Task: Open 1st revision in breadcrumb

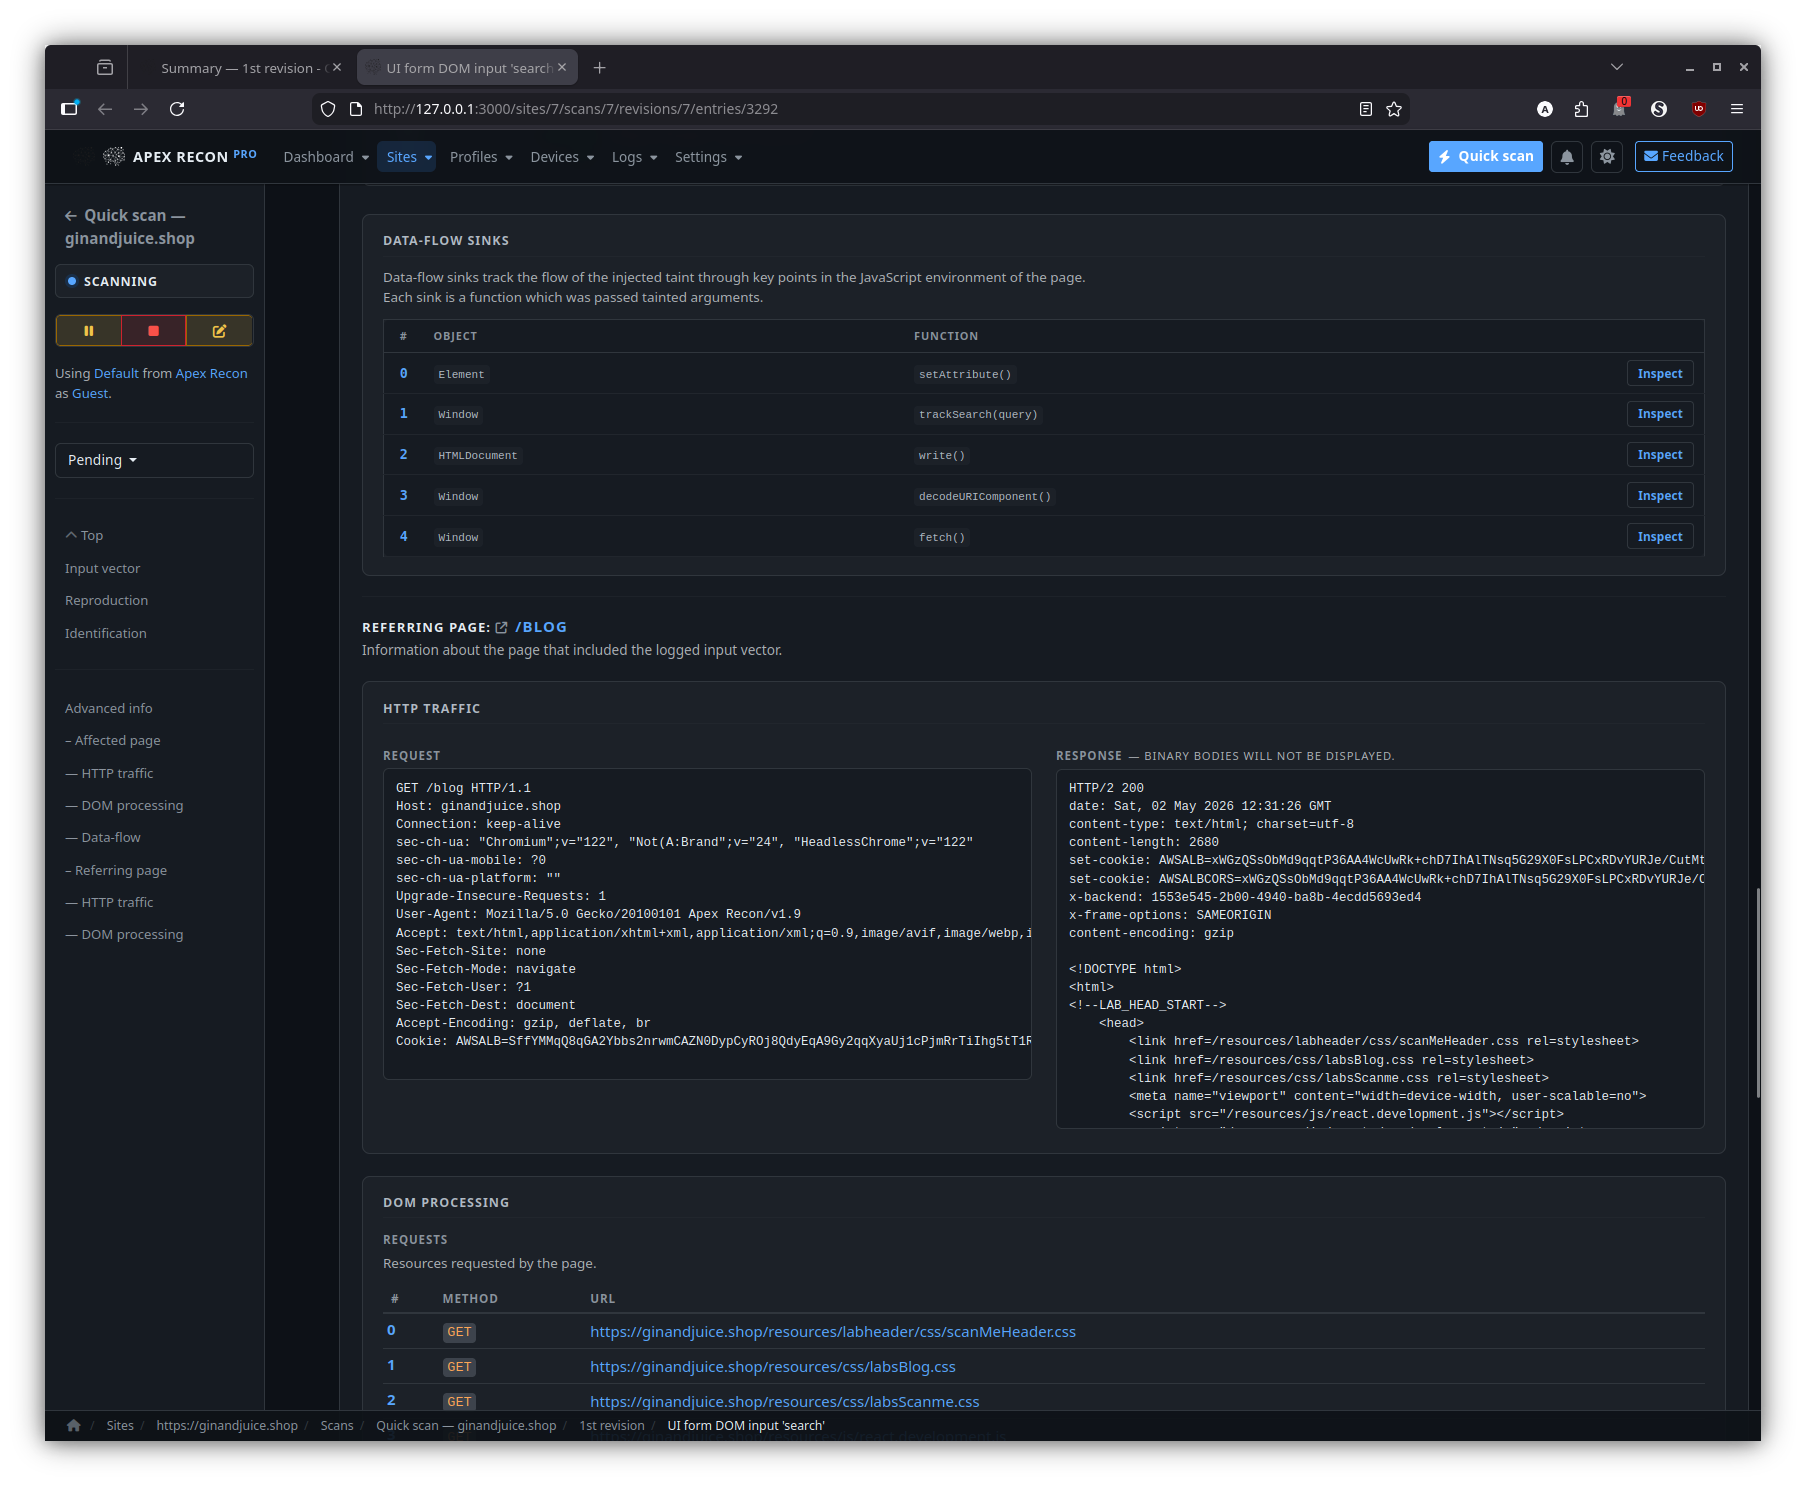Action: point(612,1426)
